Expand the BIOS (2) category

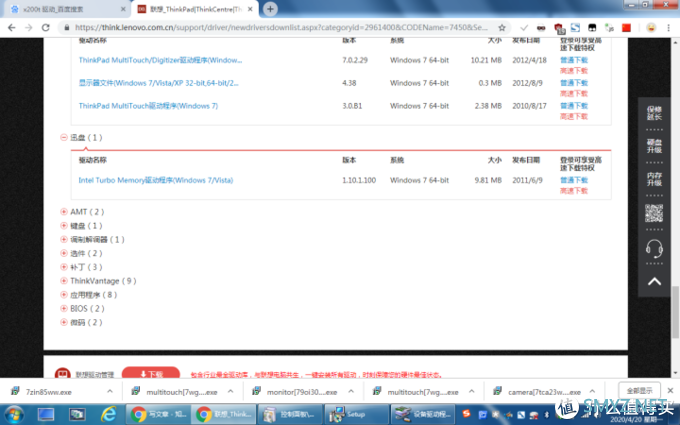click(x=64, y=309)
